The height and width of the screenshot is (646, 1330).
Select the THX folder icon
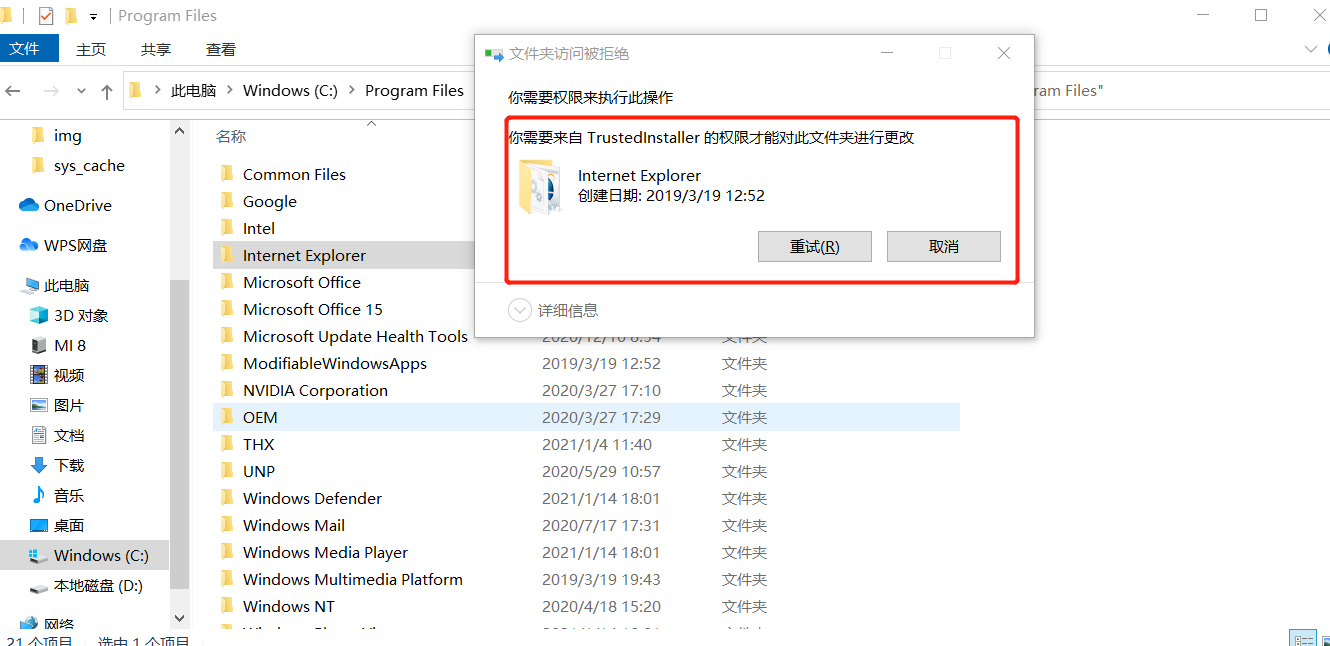(x=227, y=444)
